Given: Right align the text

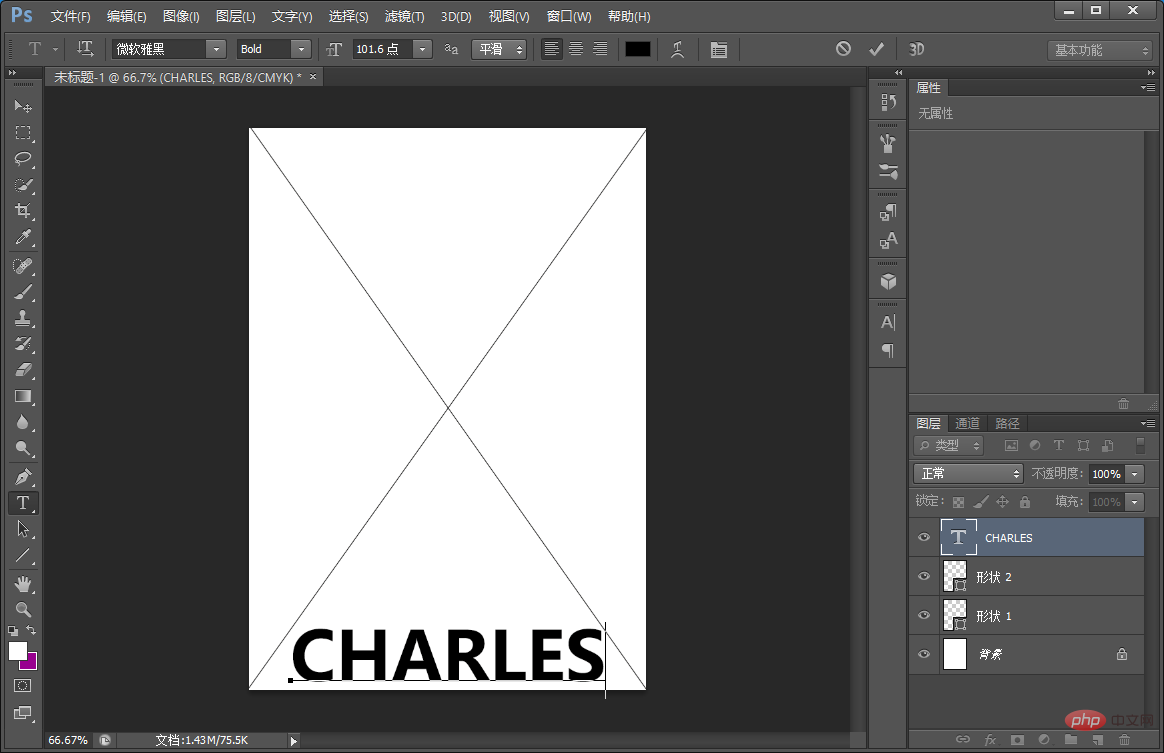Looking at the screenshot, I should [x=600, y=49].
